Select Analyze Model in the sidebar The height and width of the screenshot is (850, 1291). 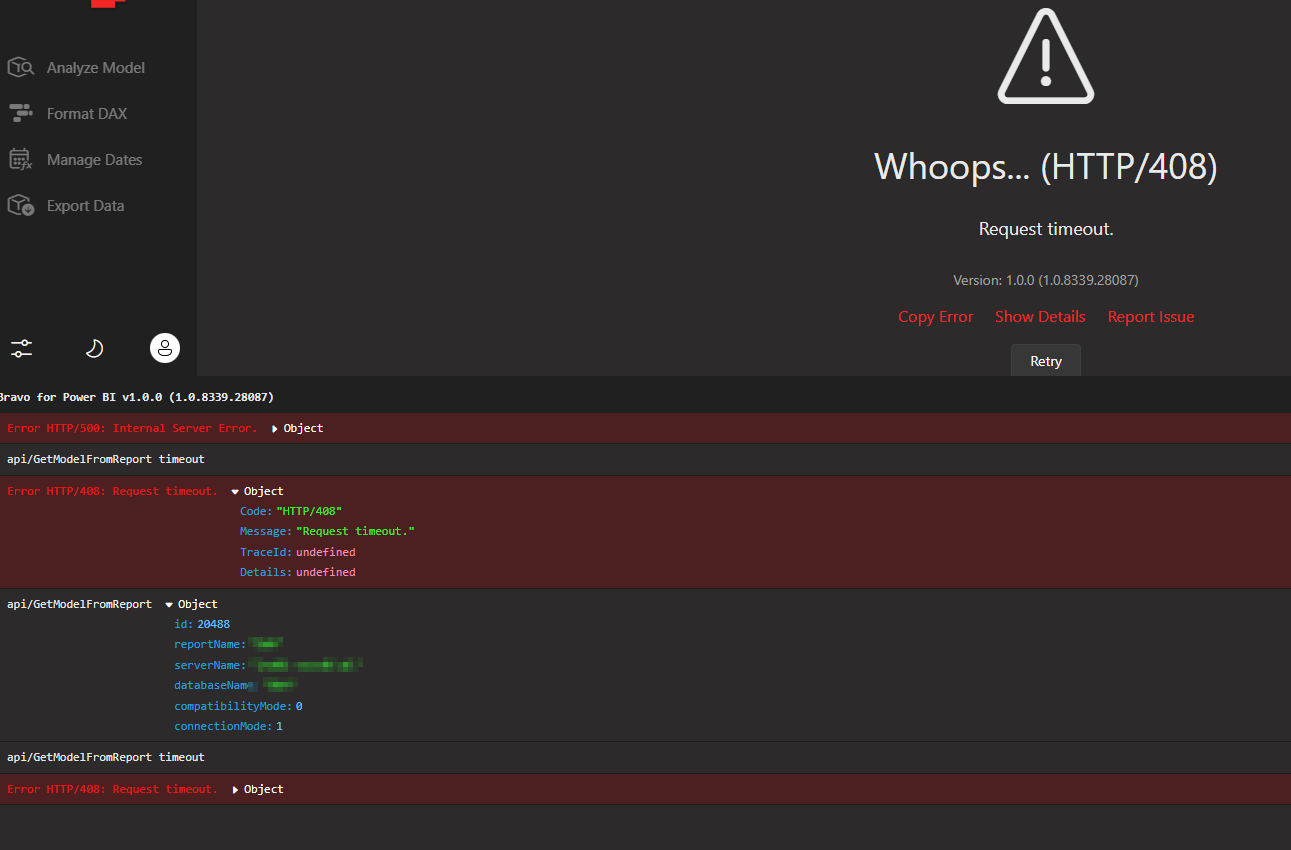(96, 67)
